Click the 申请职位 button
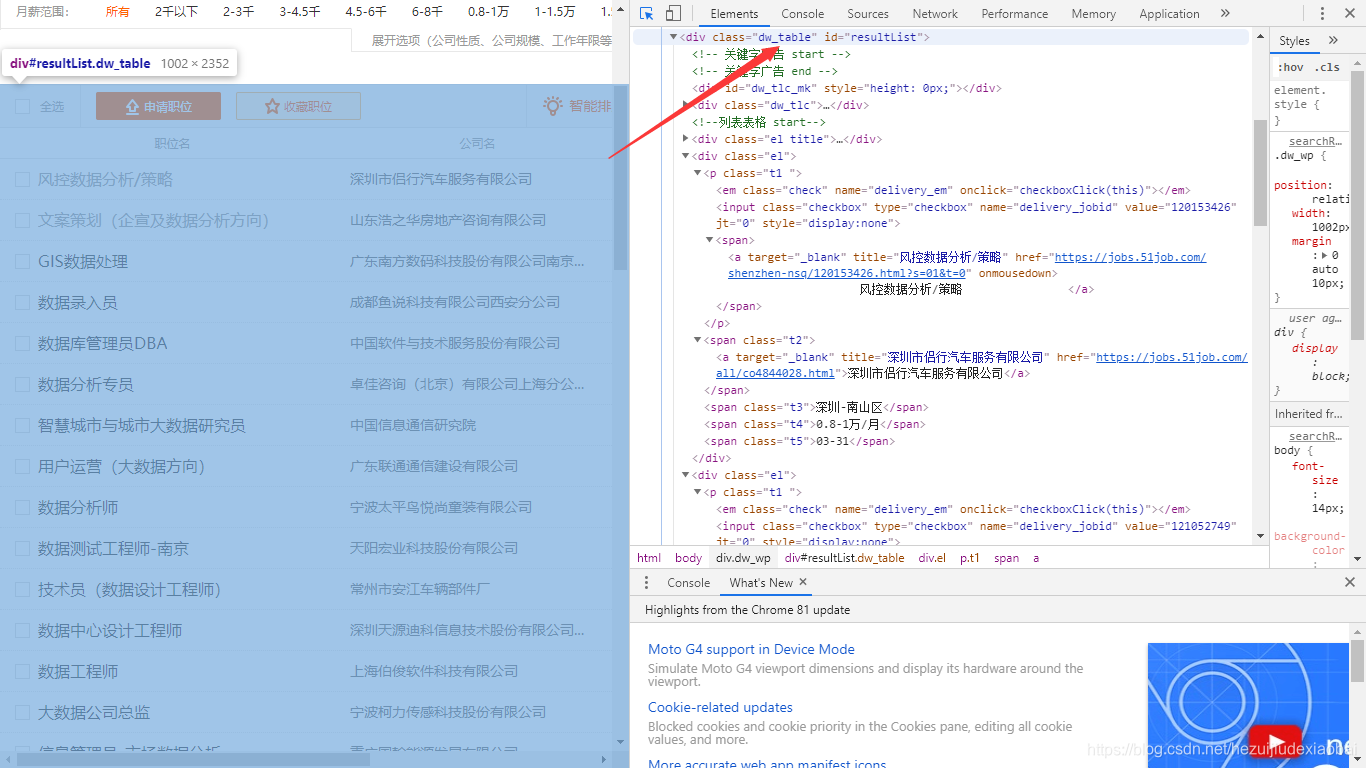The width and height of the screenshot is (1366, 768). click(x=158, y=106)
